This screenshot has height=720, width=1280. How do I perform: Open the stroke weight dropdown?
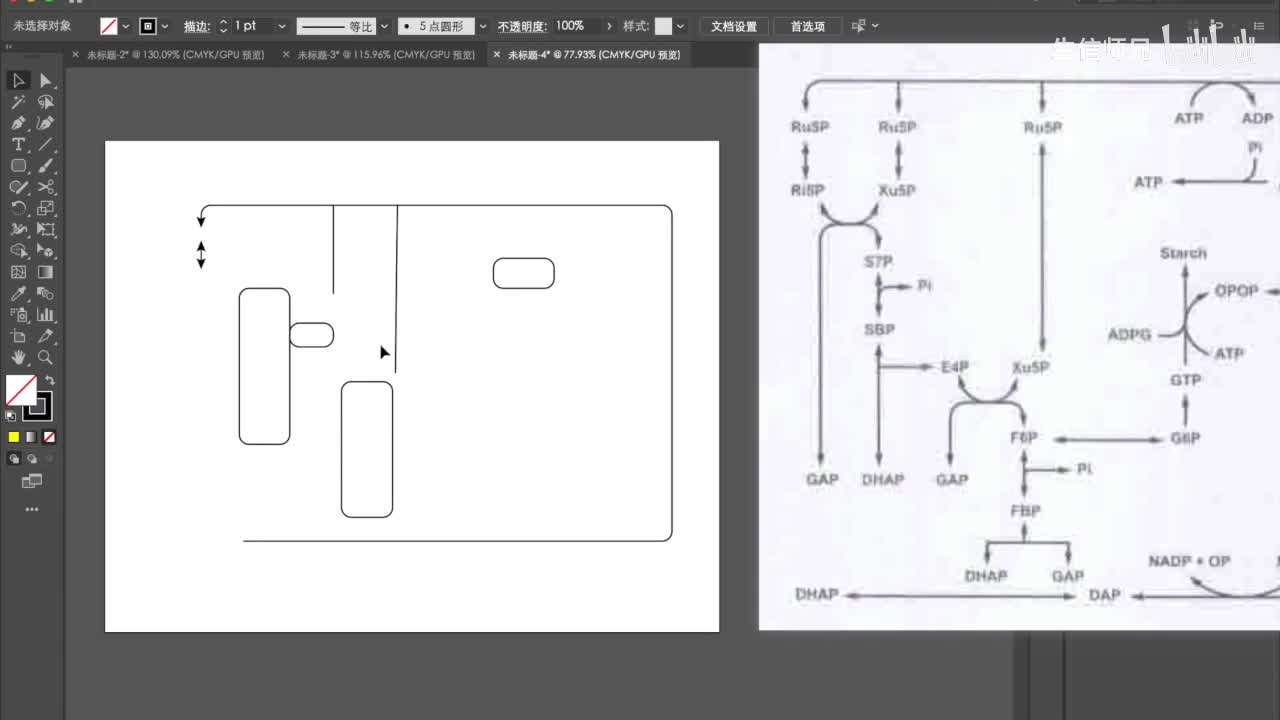click(x=282, y=26)
